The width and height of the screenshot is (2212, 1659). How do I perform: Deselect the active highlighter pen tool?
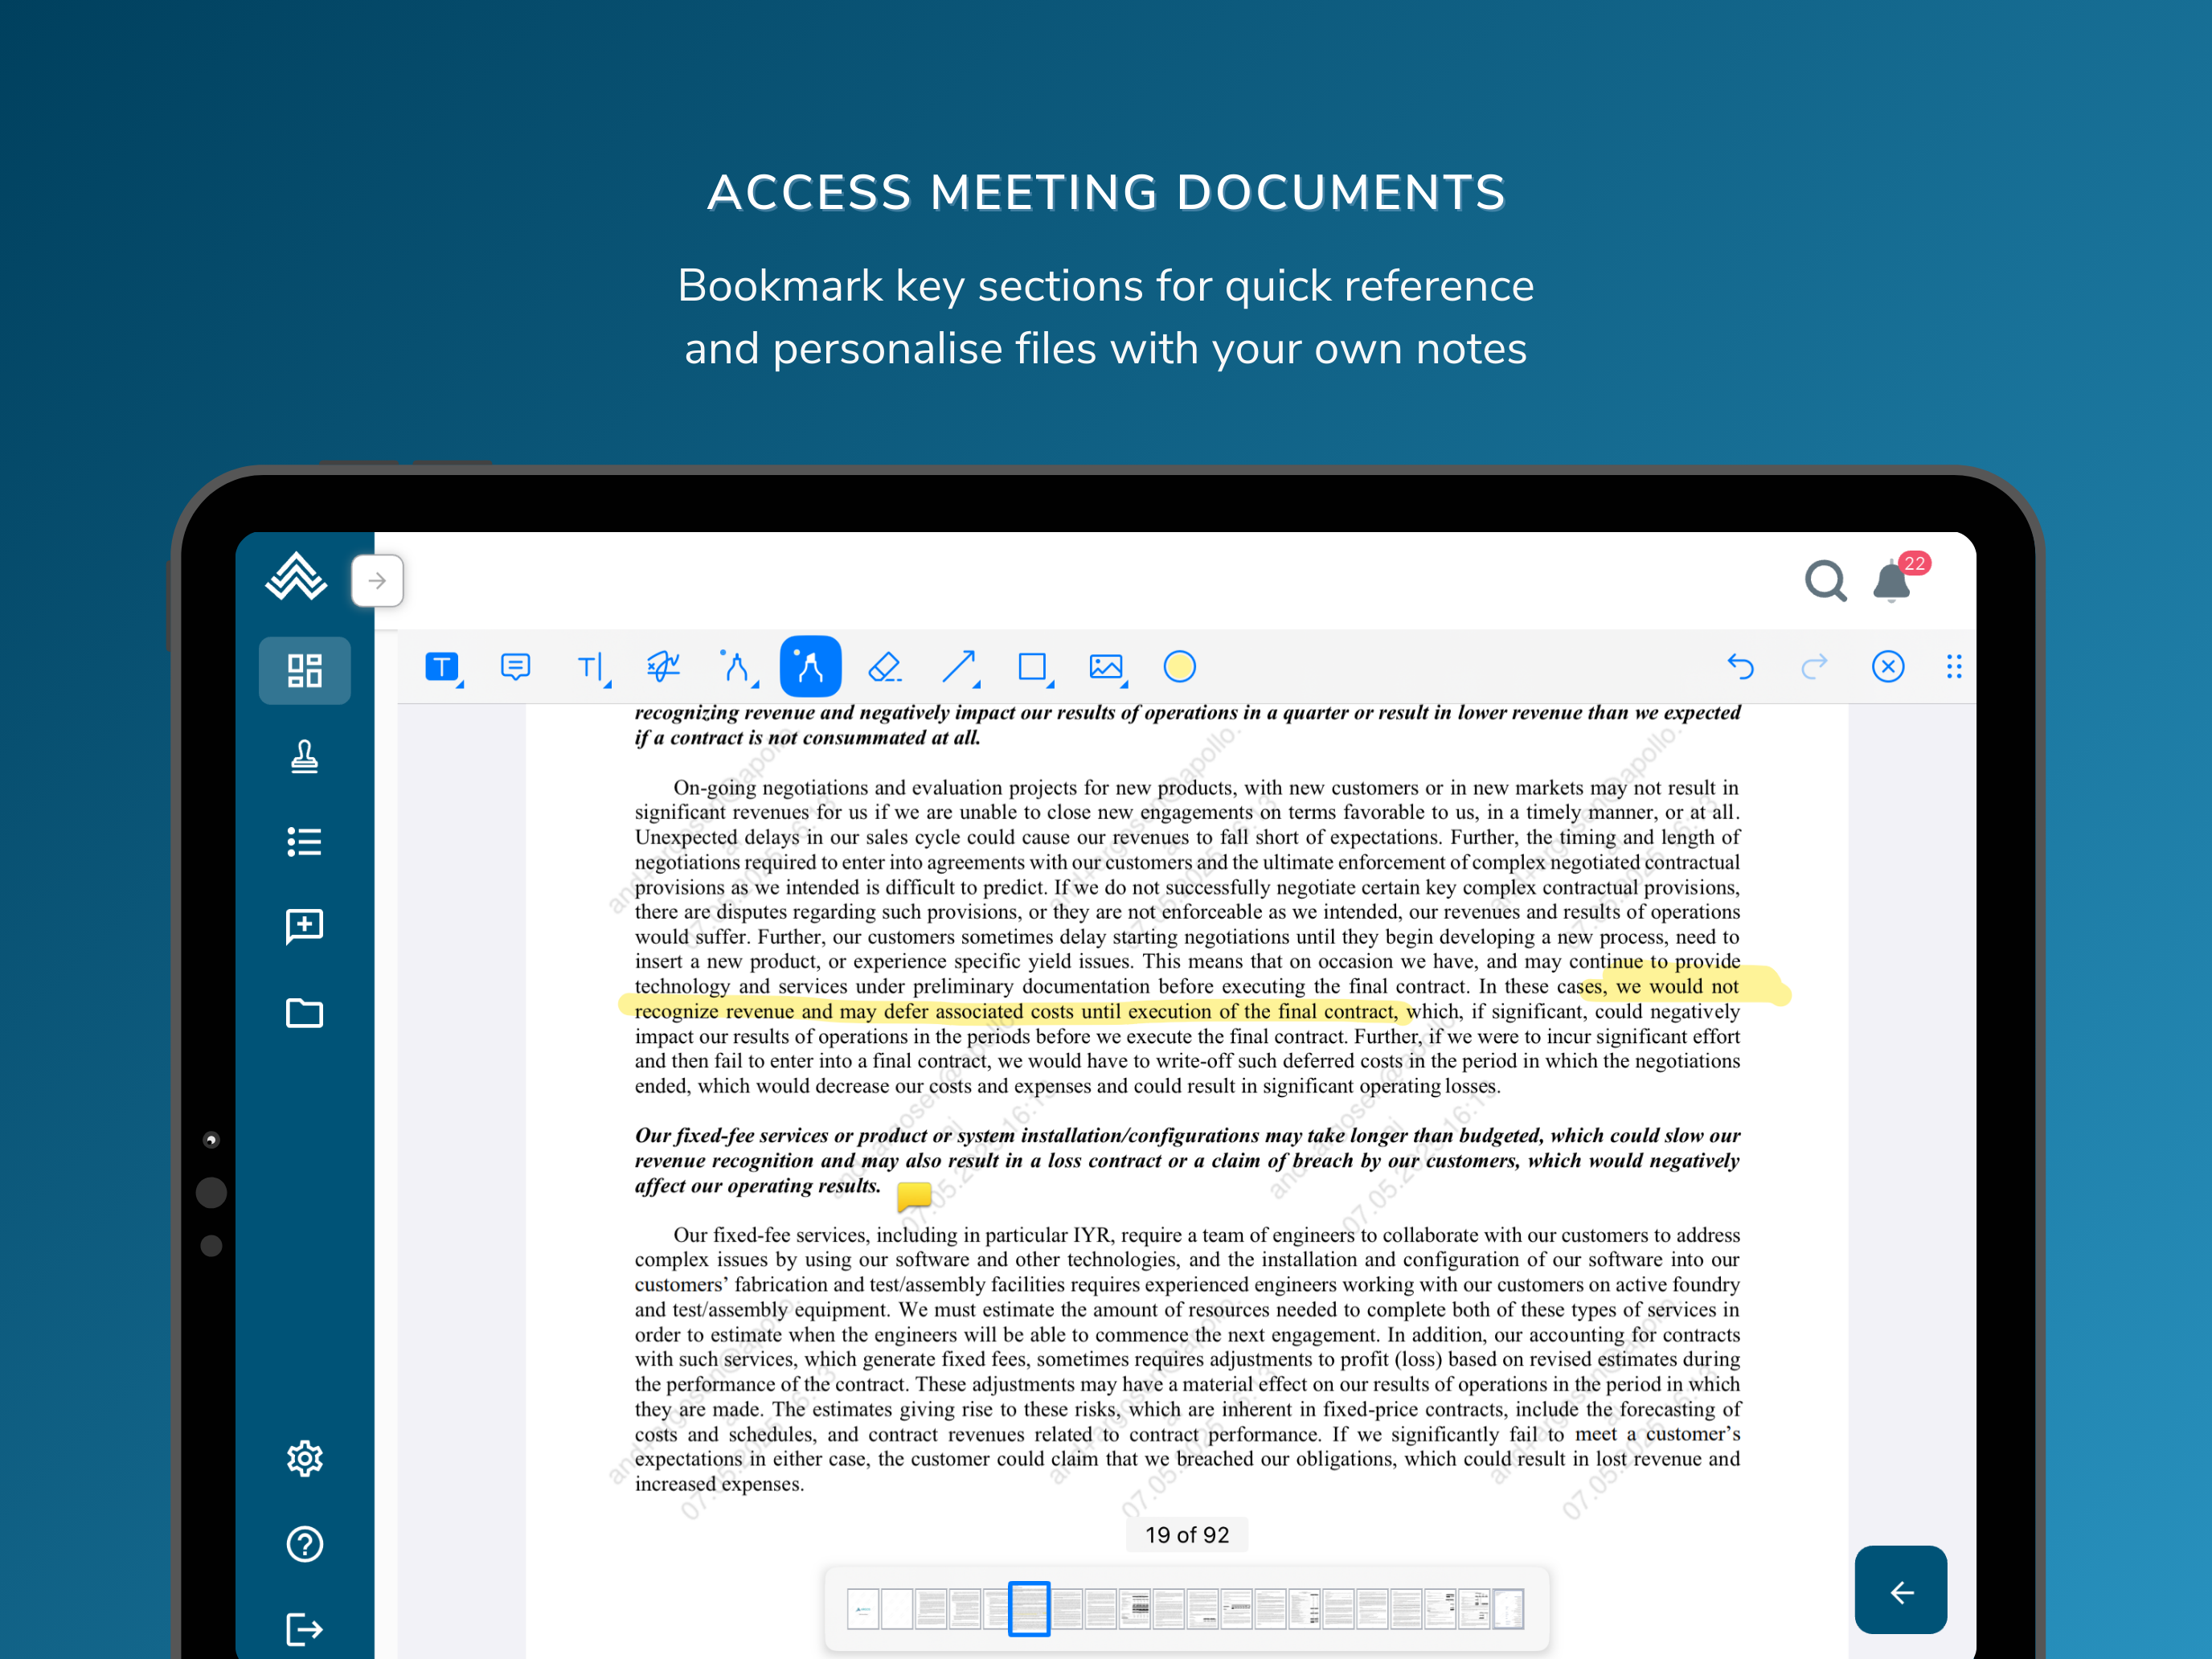point(810,667)
